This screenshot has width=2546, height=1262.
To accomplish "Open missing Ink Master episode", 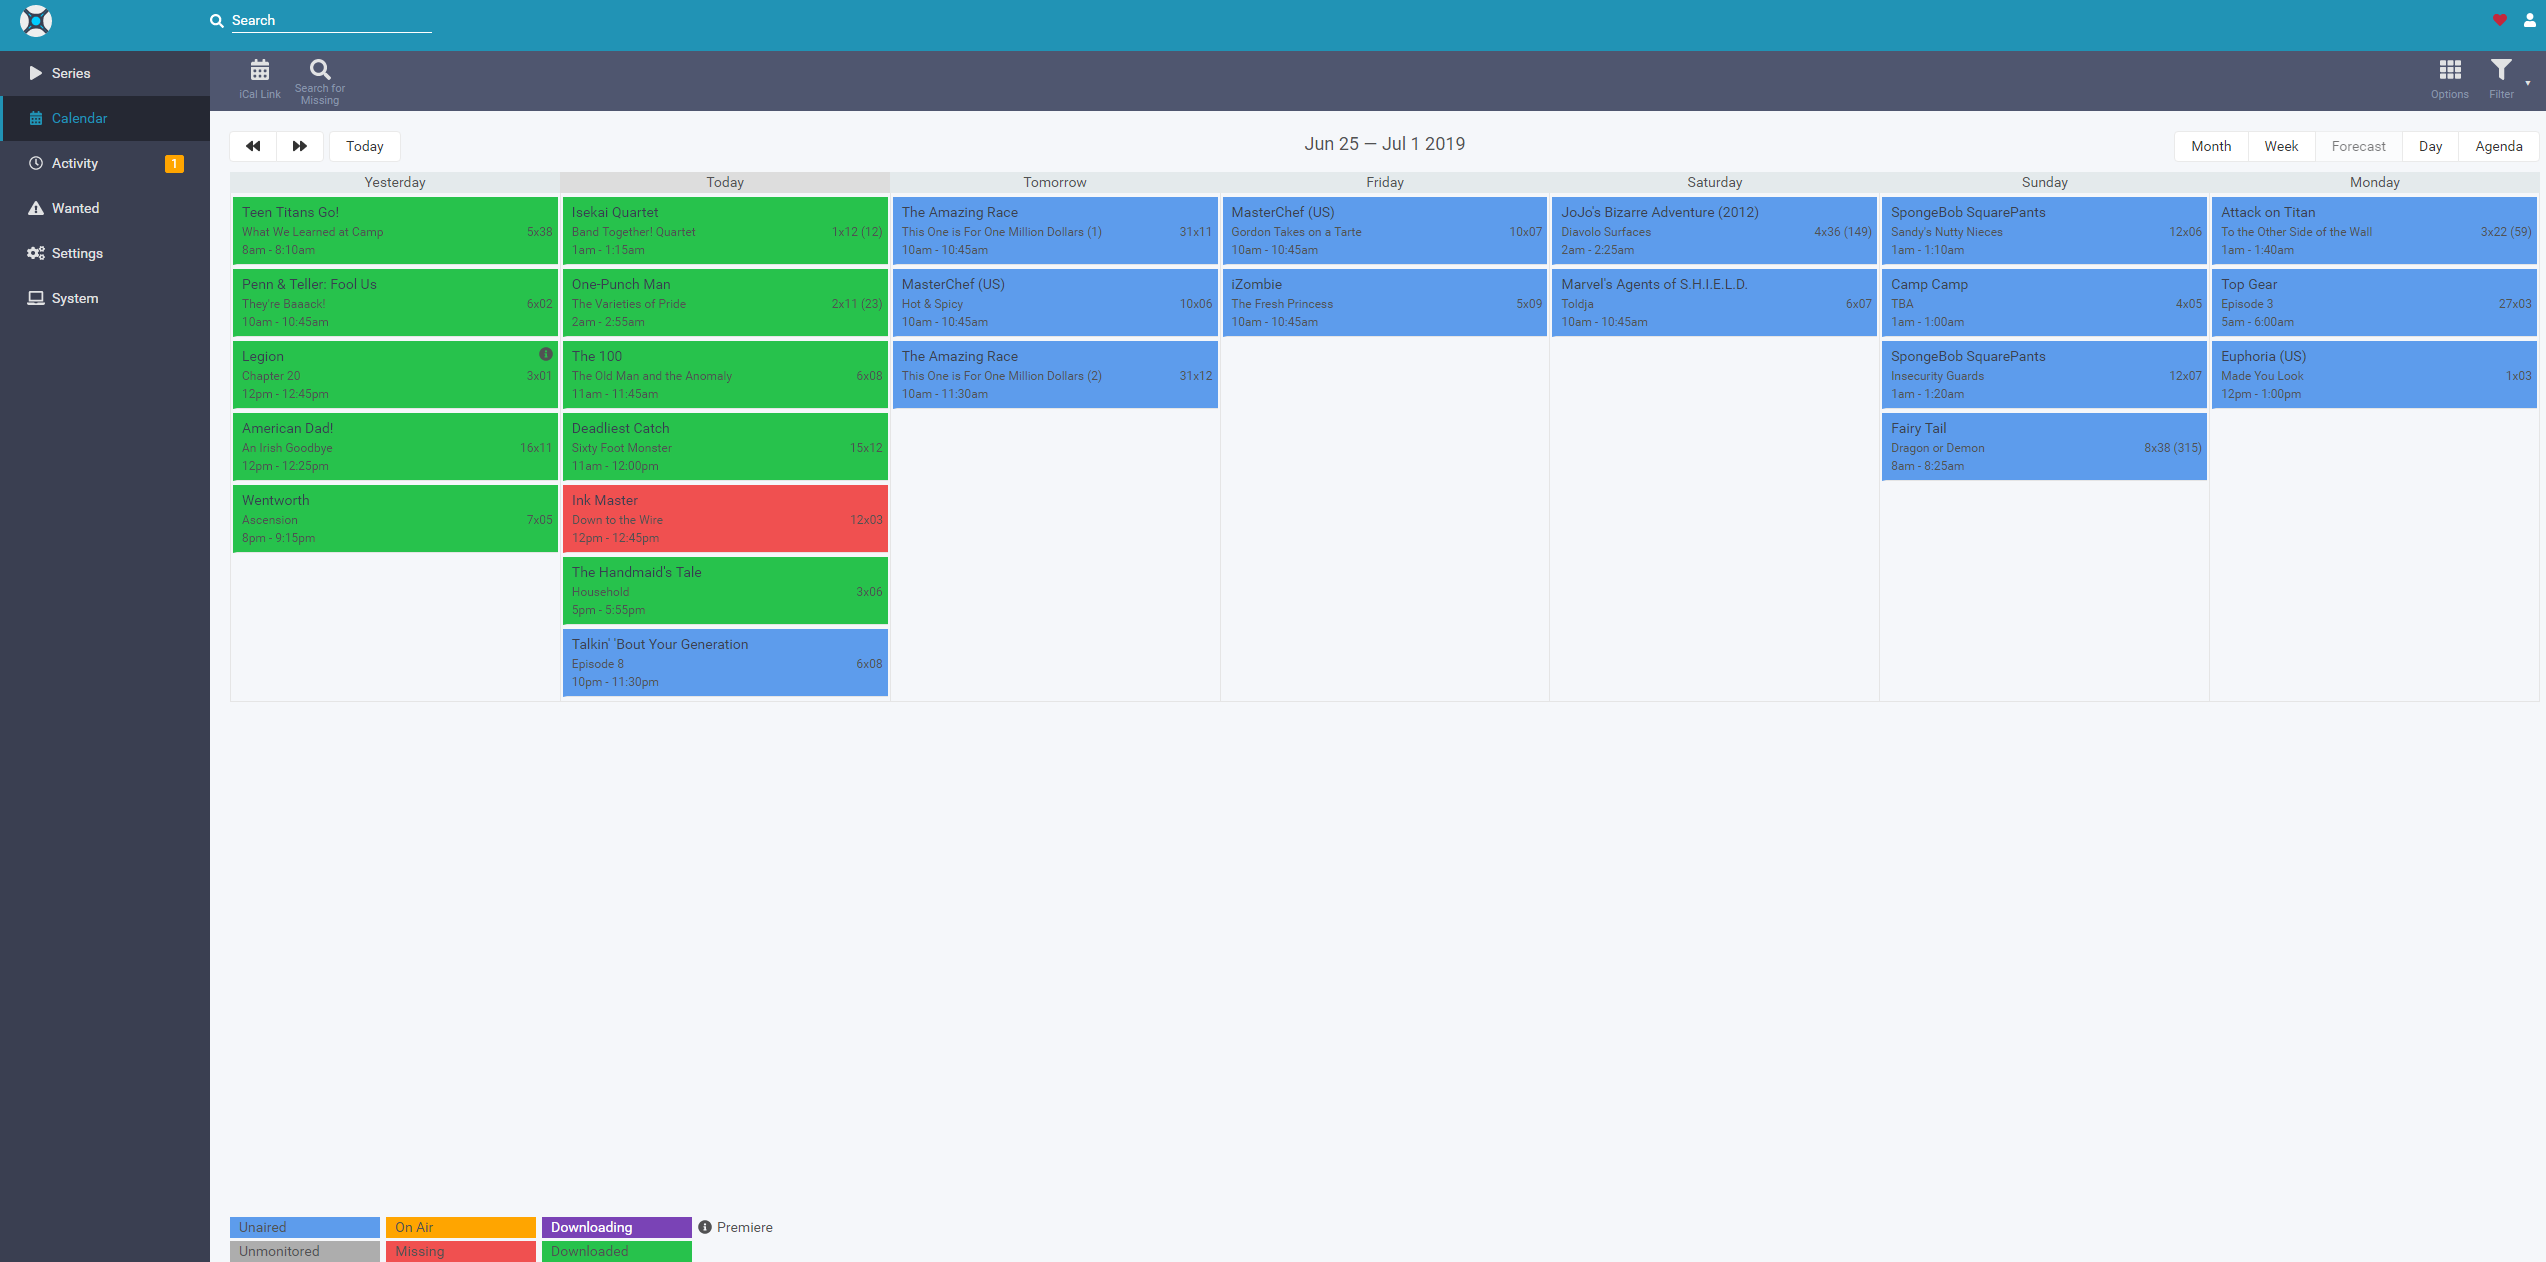I will (x=725, y=519).
